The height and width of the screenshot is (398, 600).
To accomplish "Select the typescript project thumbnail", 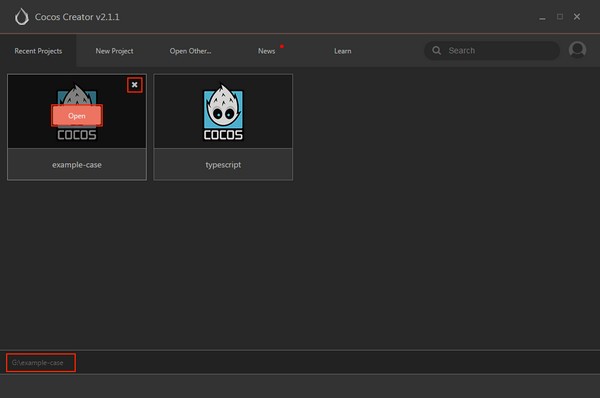I will (223, 111).
